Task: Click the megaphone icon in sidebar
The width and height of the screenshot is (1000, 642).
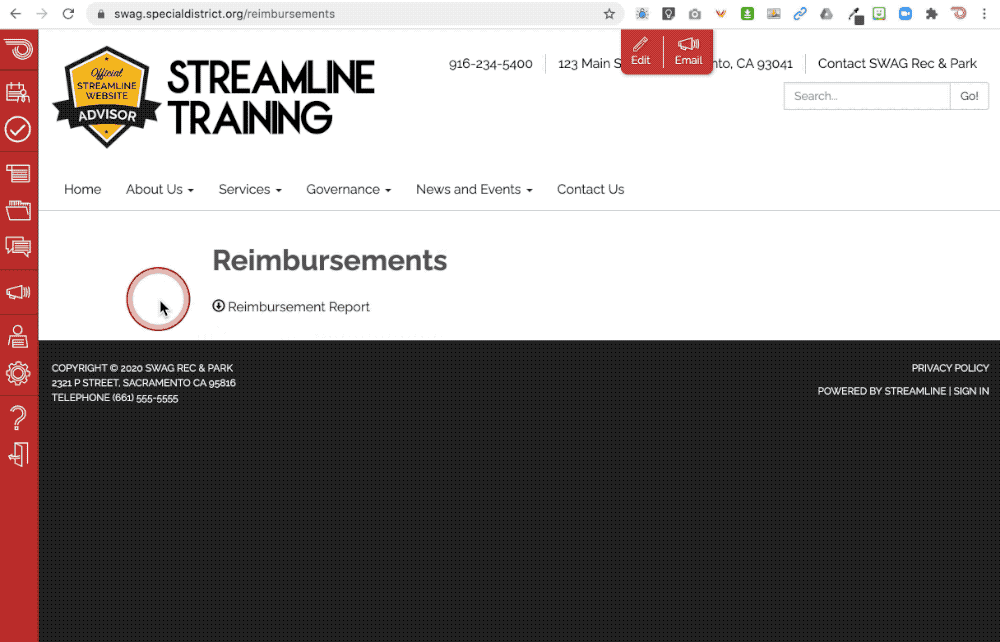Action: [x=18, y=292]
